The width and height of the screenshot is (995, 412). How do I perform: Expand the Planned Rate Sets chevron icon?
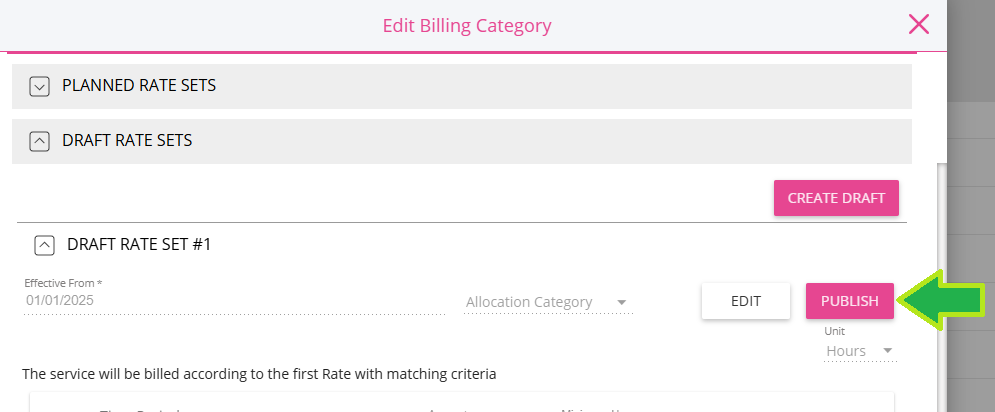tap(39, 86)
